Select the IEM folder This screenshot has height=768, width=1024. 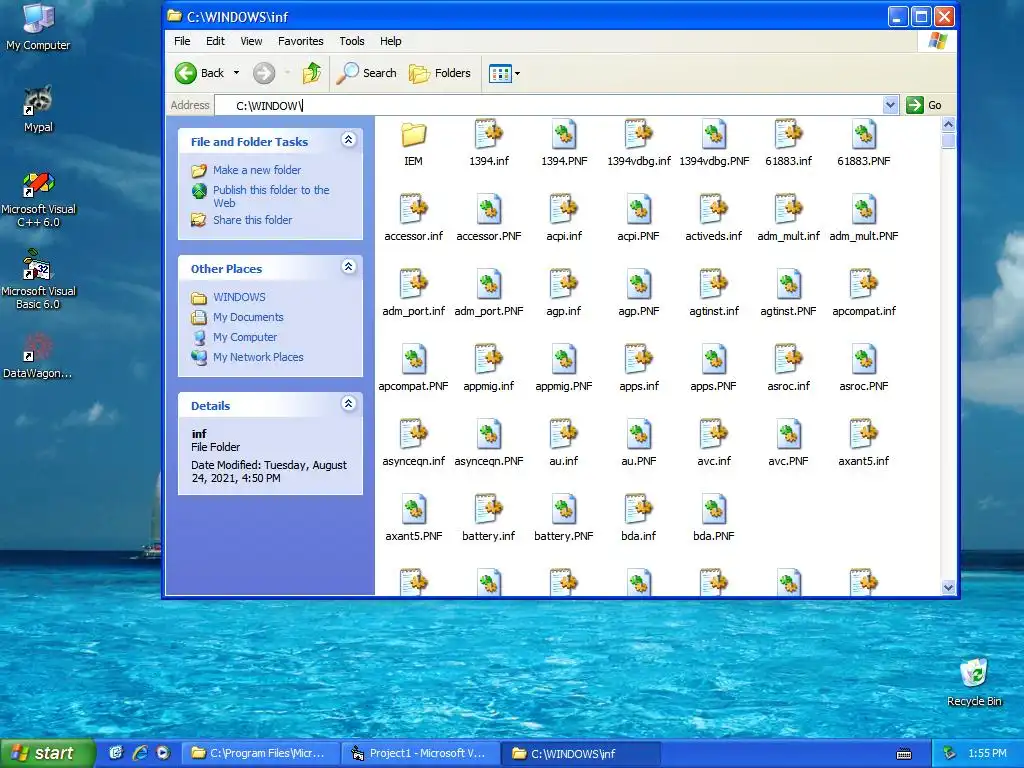coord(413,135)
